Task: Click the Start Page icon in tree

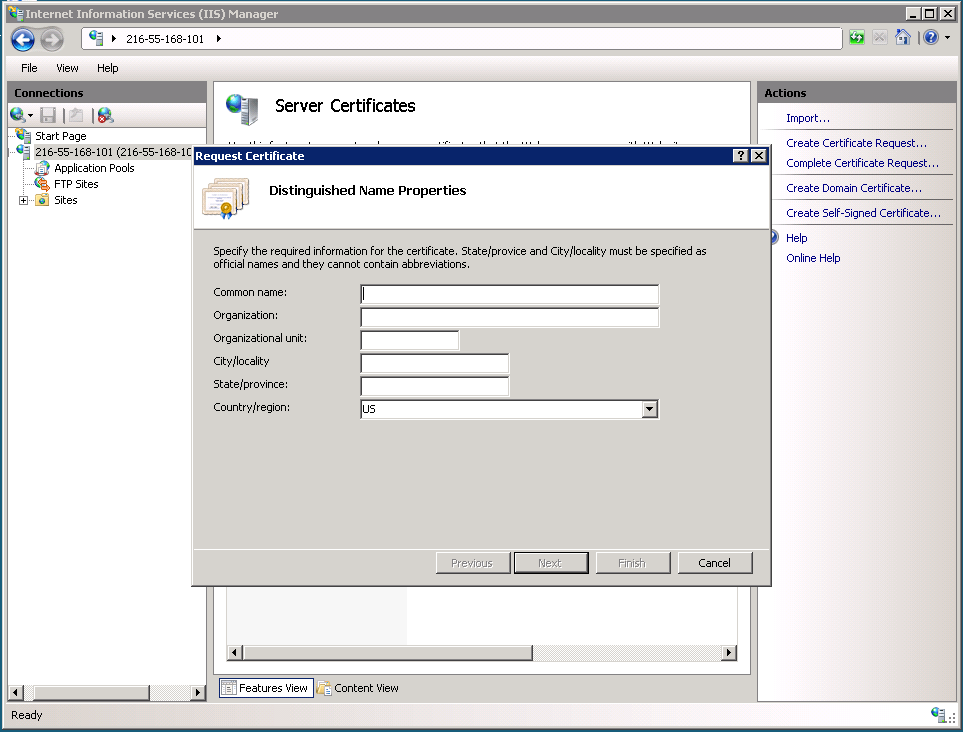Action: (x=23, y=136)
